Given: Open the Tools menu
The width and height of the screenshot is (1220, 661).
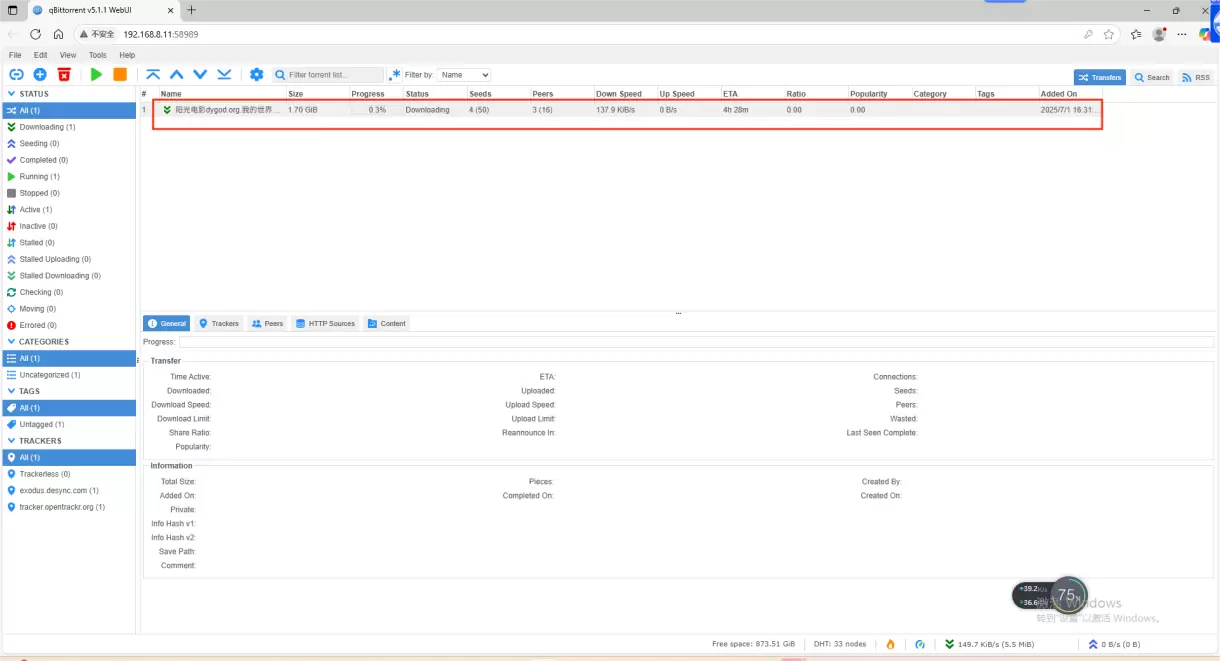Looking at the screenshot, I should [x=97, y=55].
